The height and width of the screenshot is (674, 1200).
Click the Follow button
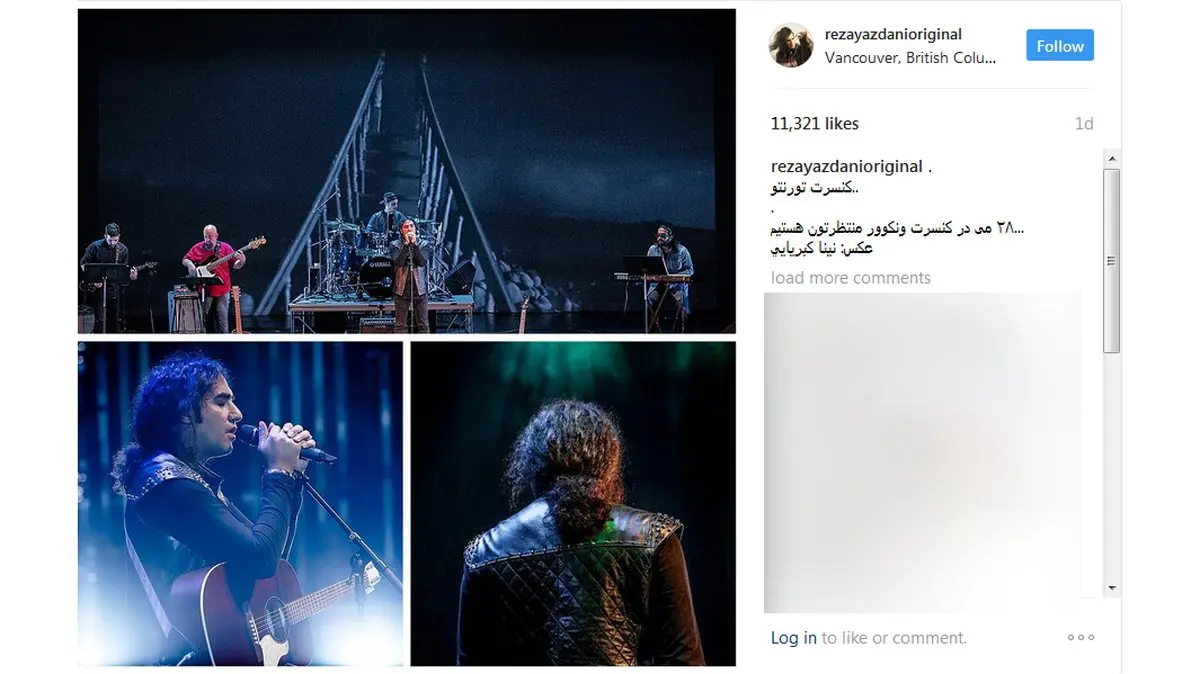pyautogui.click(x=1060, y=46)
